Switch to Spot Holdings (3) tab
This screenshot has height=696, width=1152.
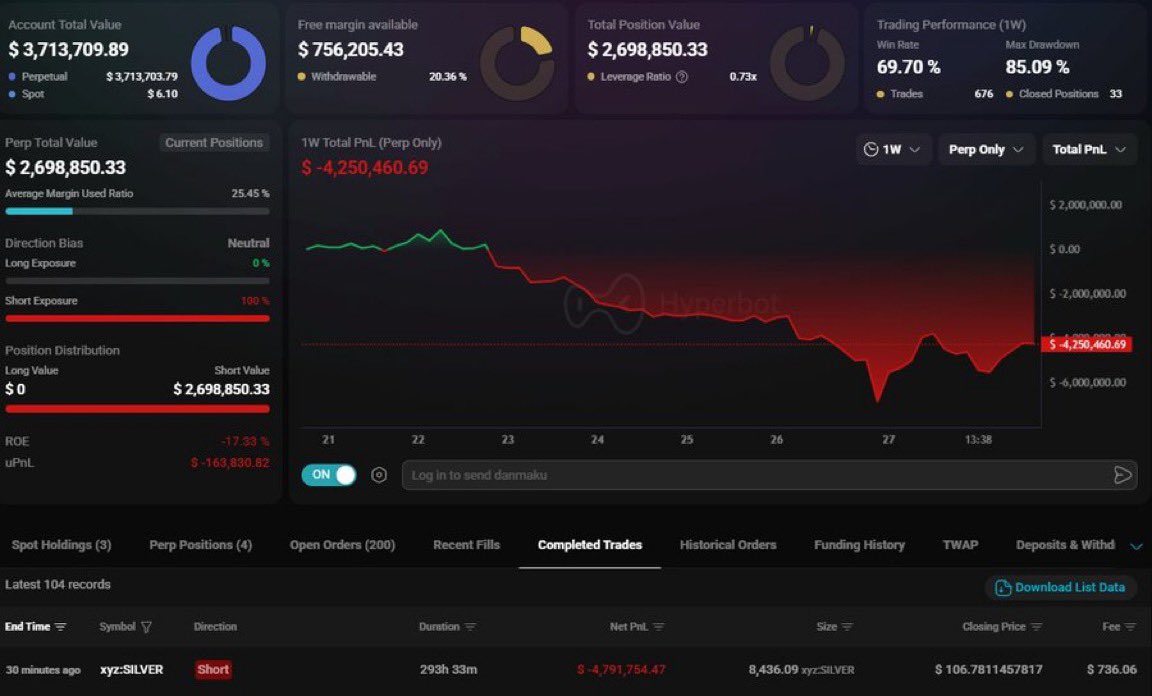[x=62, y=545]
